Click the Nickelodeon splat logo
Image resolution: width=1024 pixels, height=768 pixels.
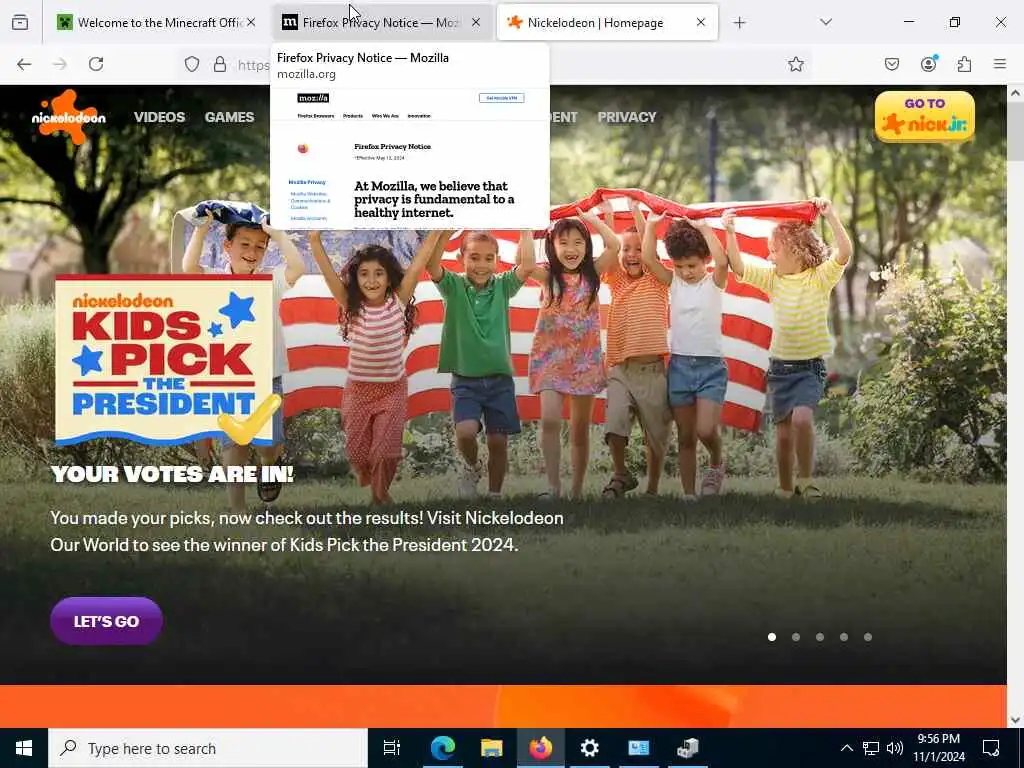[x=69, y=117]
